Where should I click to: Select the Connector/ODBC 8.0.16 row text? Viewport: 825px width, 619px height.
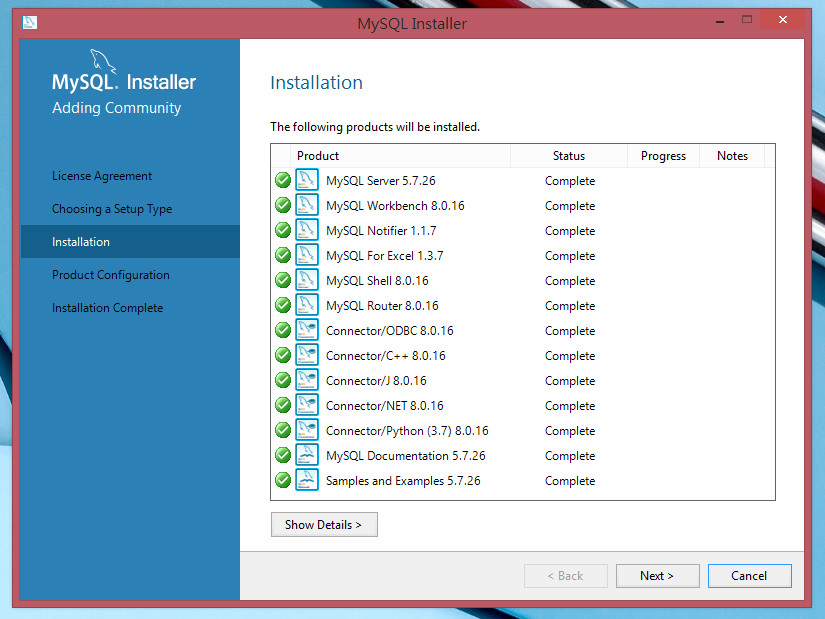coord(390,331)
